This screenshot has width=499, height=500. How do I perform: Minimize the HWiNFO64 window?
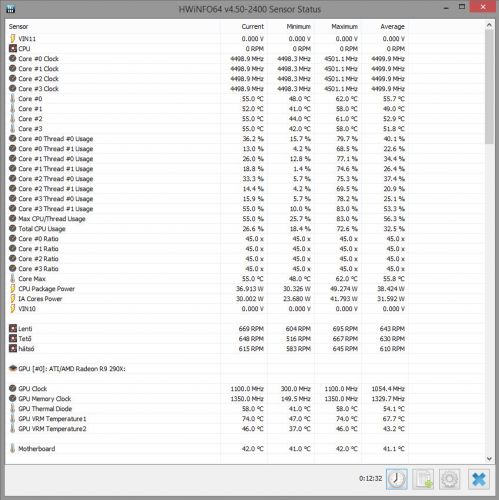coord(446,8)
